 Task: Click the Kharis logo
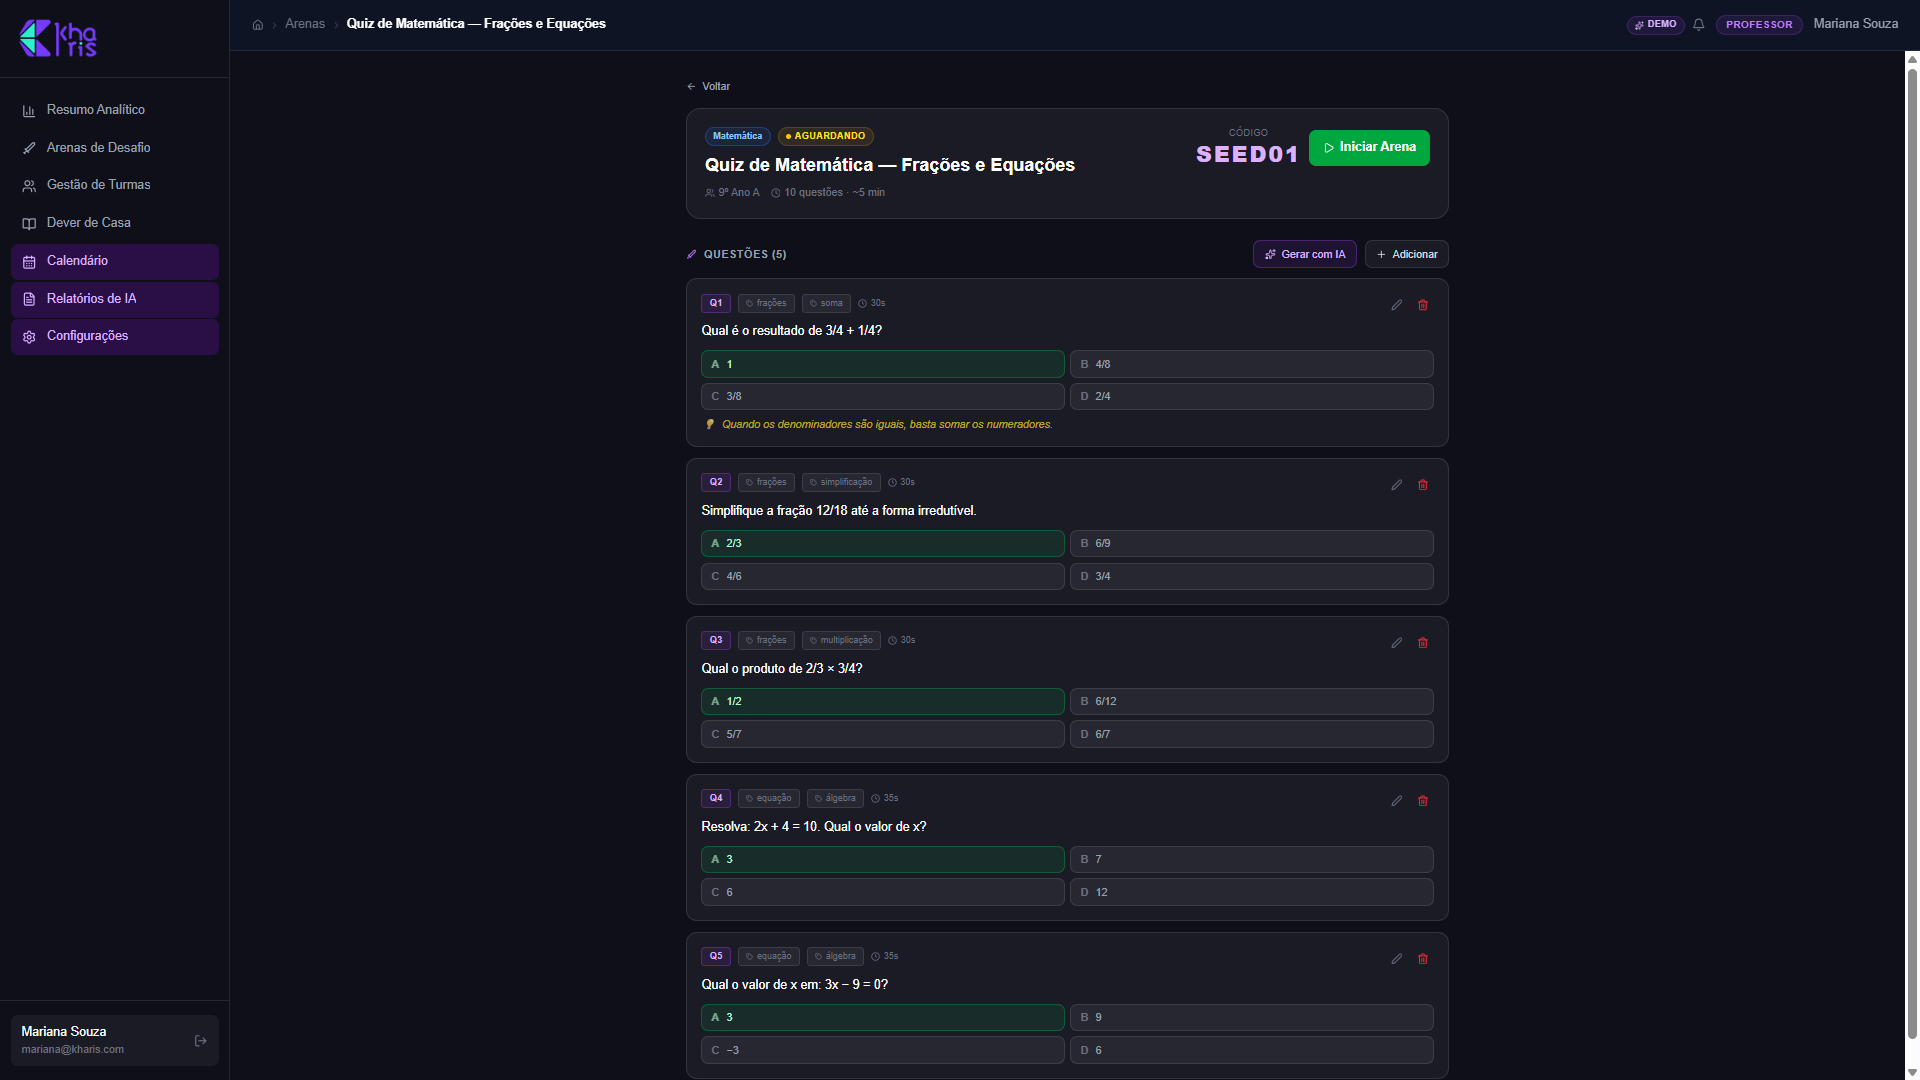58,38
